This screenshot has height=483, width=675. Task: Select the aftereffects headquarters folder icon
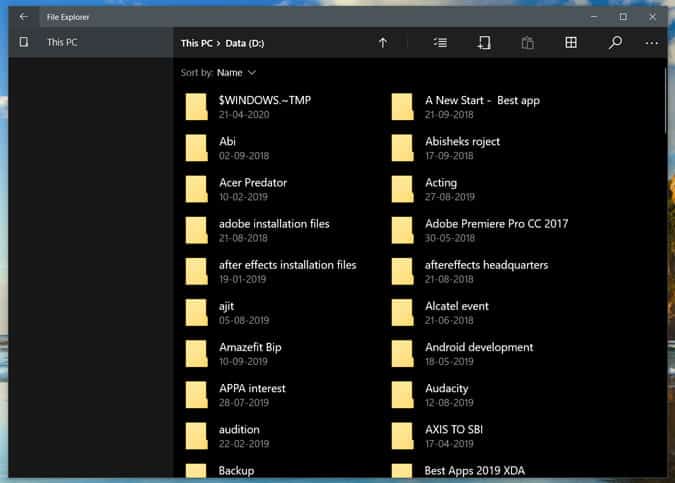click(403, 271)
